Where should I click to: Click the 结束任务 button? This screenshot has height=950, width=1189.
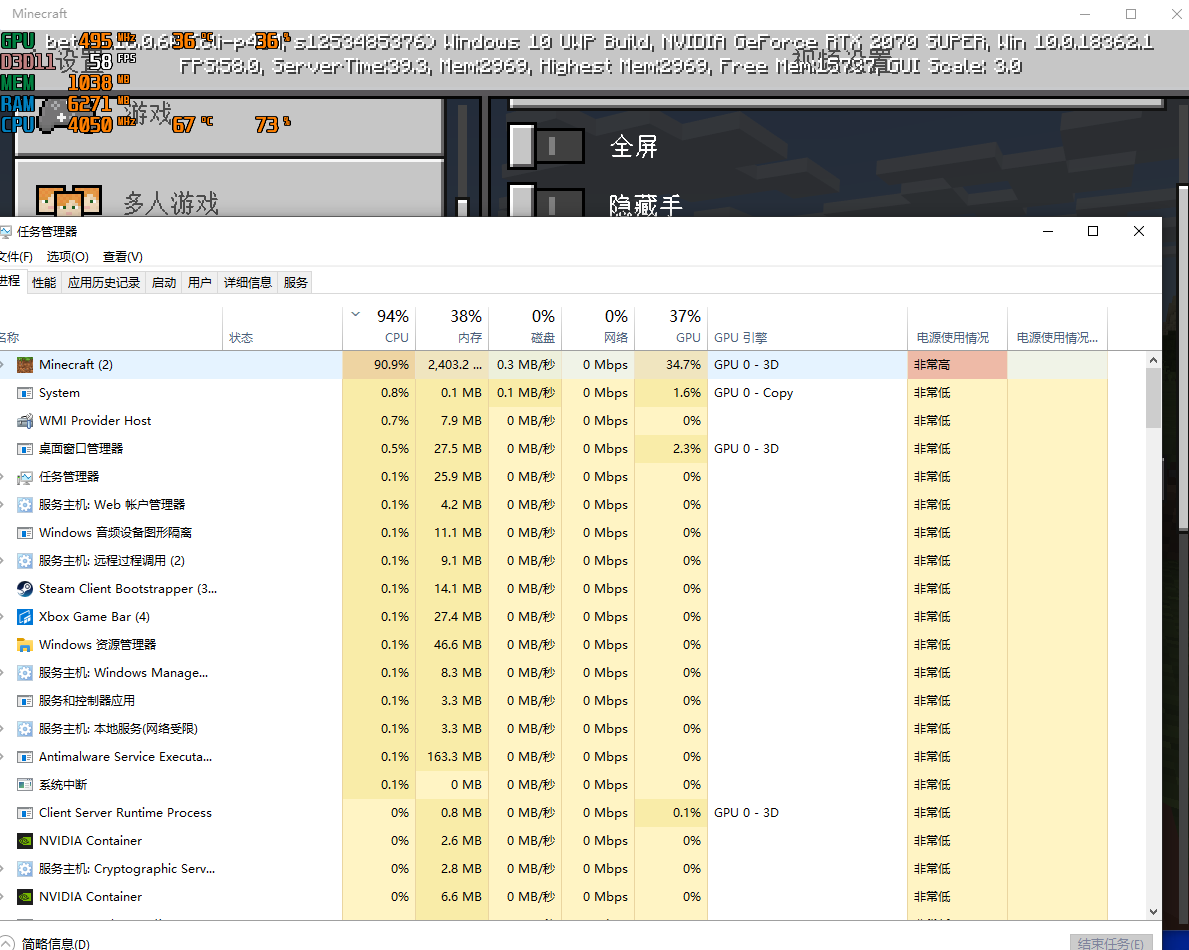coord(1110,943)
